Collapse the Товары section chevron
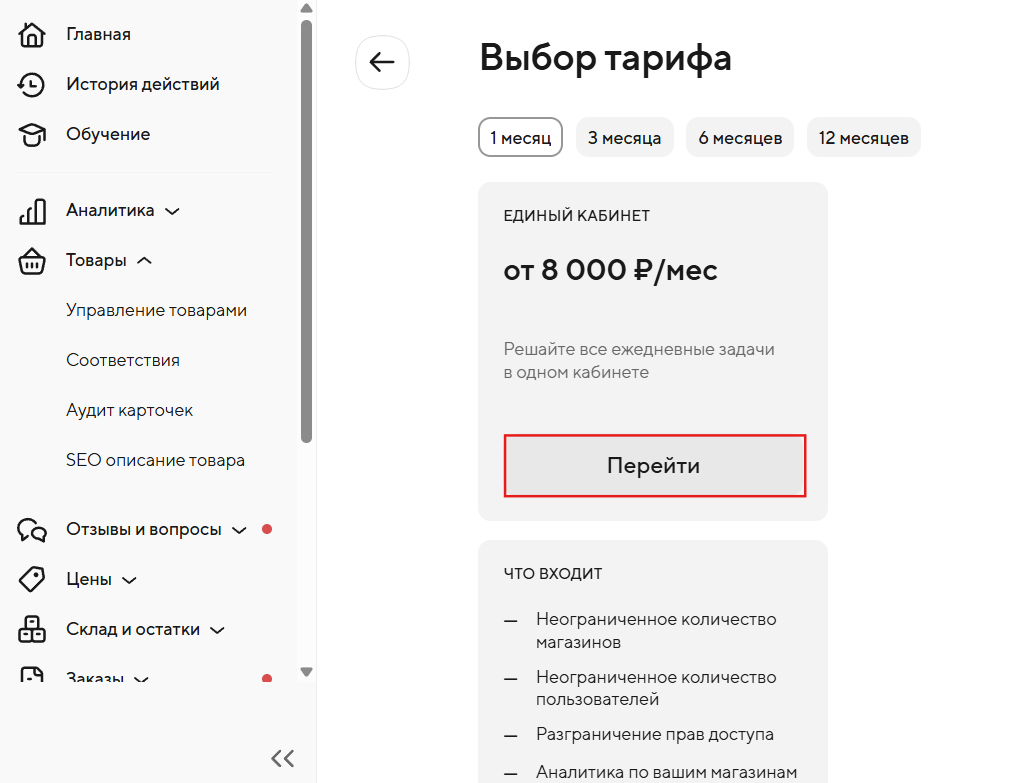 point(144,261)
